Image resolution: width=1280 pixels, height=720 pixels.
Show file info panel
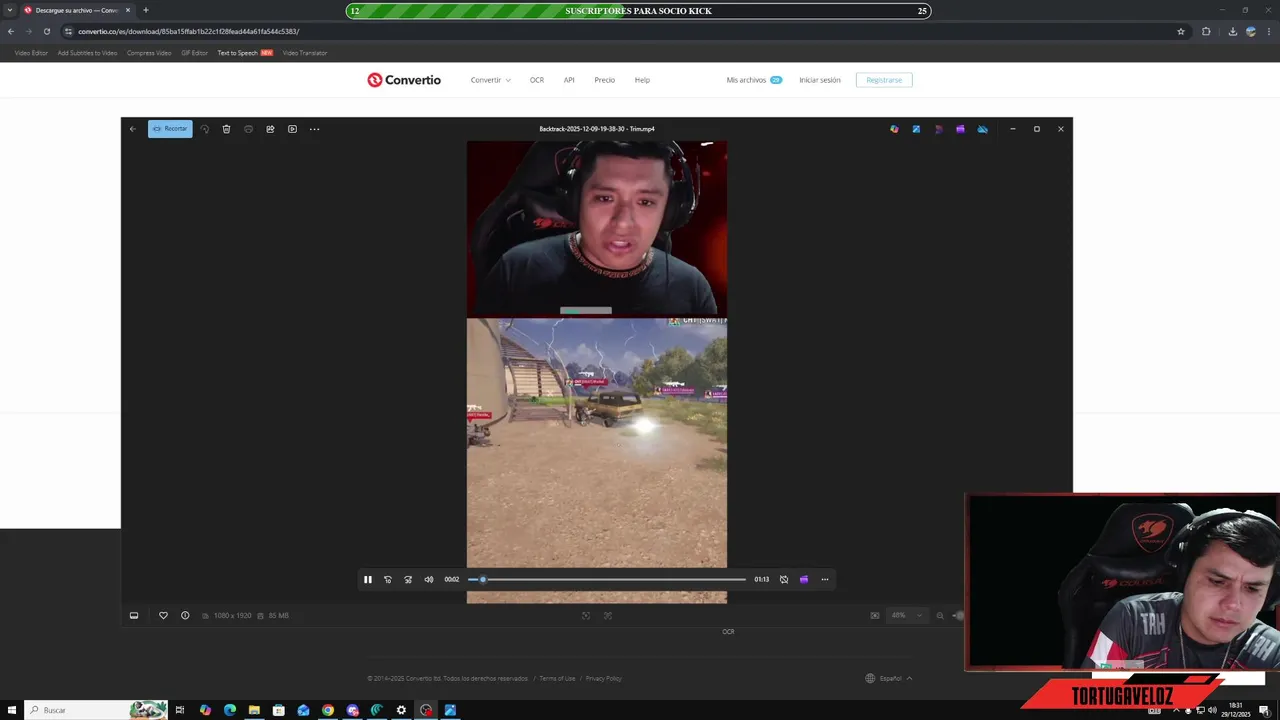pos(185,615)
